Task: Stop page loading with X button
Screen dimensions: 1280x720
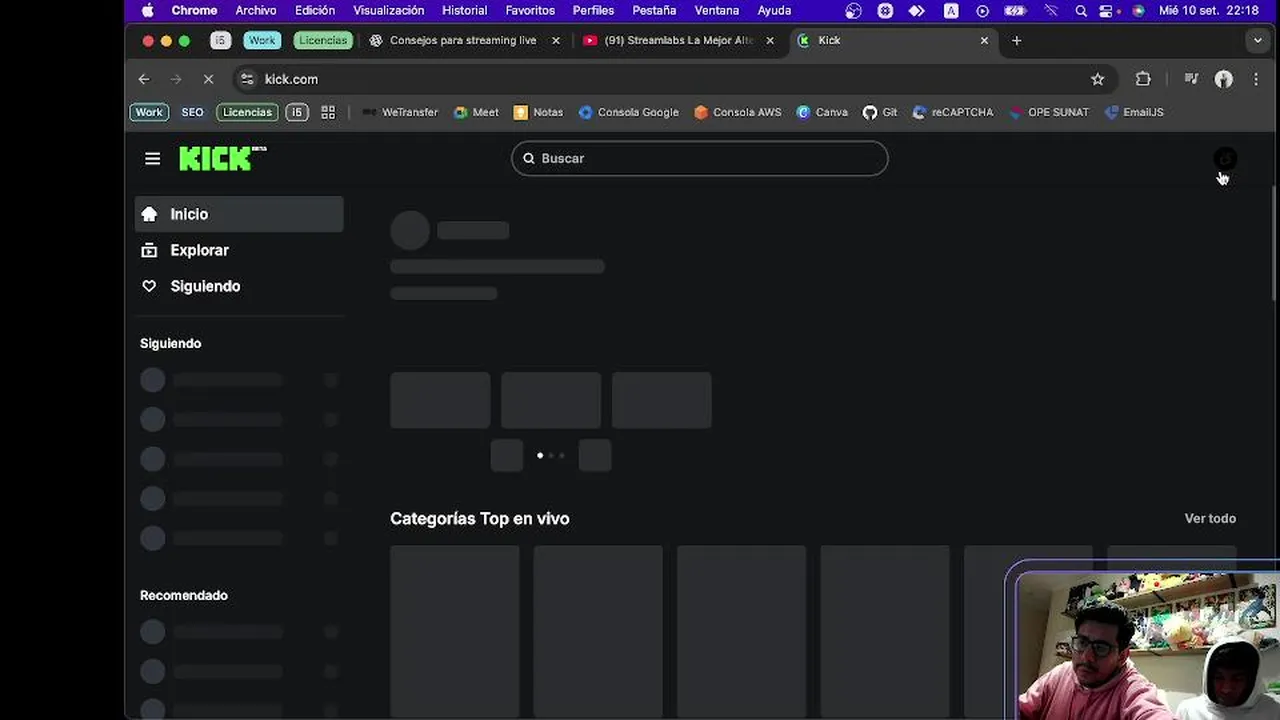Action: click(208, 79)
